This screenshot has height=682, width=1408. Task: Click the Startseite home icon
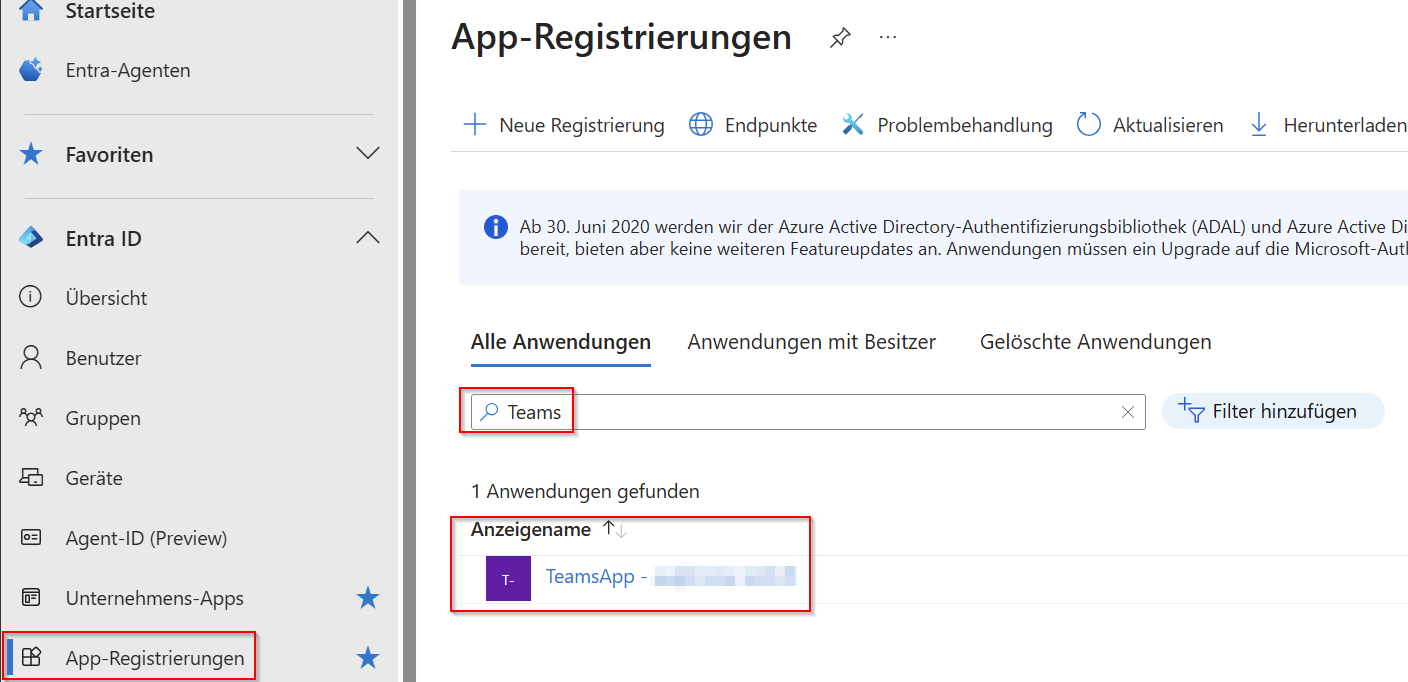[x=31, y=10]
